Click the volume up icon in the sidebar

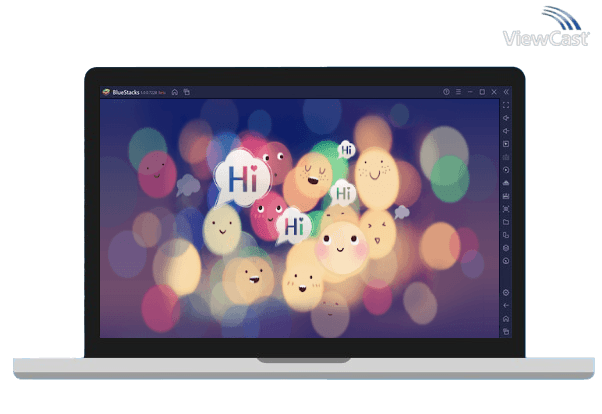[506, 118]
